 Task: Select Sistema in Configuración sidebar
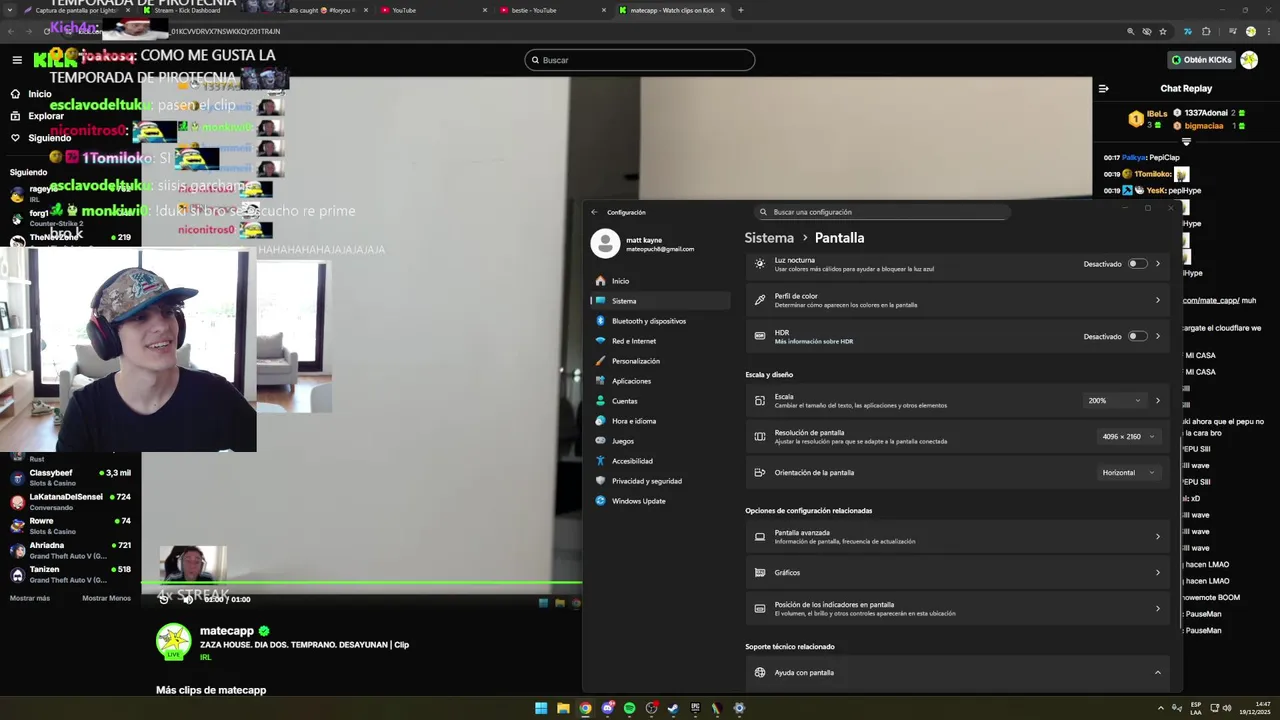point(660,301)
